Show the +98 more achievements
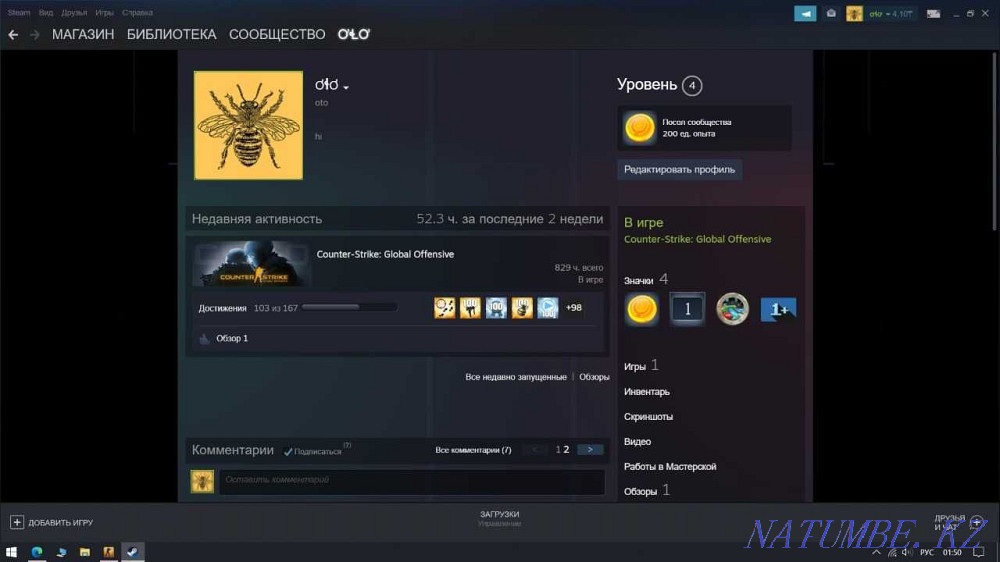1000x562 pixels. click(573, 307)
